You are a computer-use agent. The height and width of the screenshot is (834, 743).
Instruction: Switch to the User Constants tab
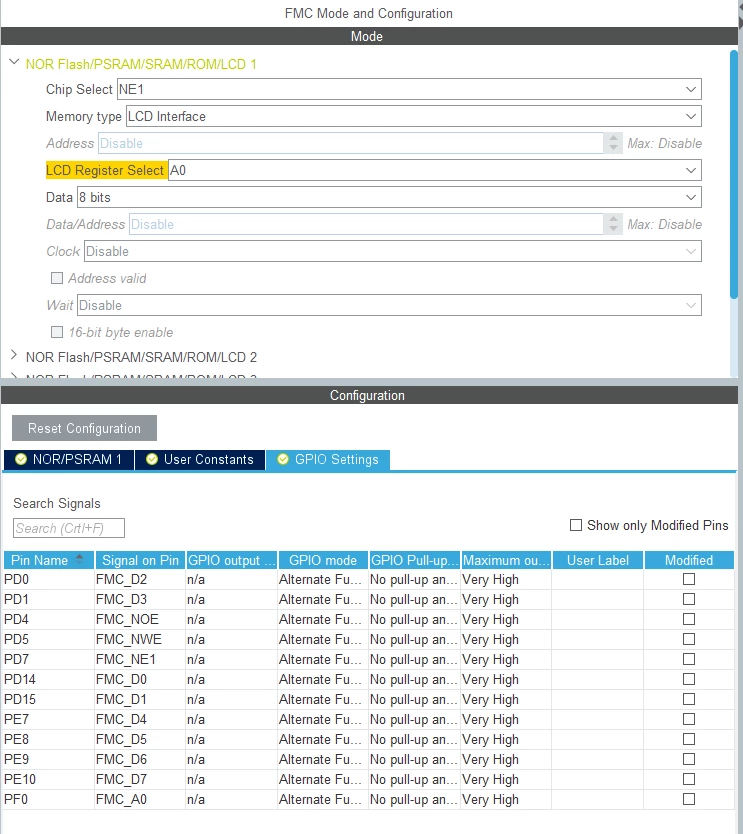pos(200,460)
